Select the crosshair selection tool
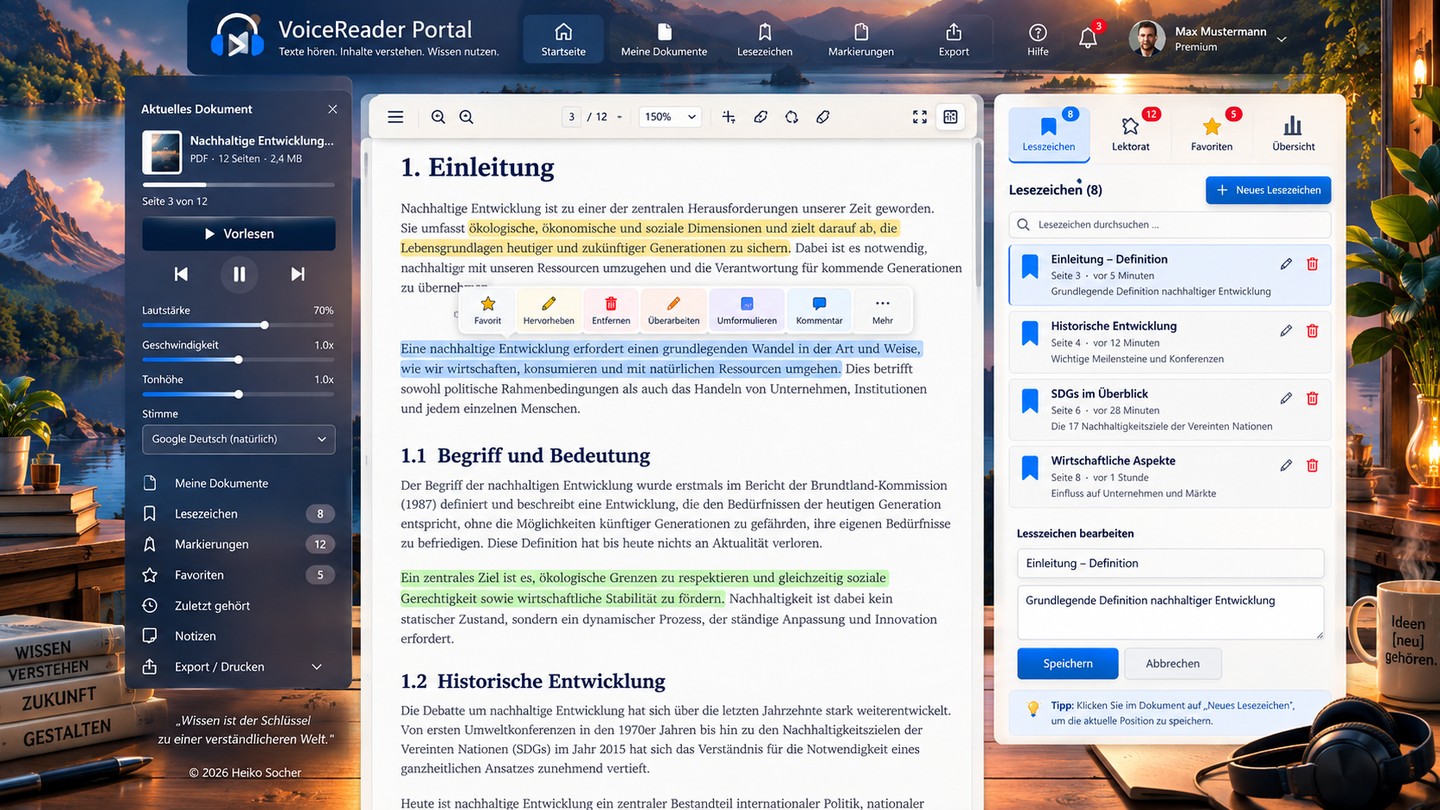This screenshot has width=1440, height=810. (x=729, y=117)
